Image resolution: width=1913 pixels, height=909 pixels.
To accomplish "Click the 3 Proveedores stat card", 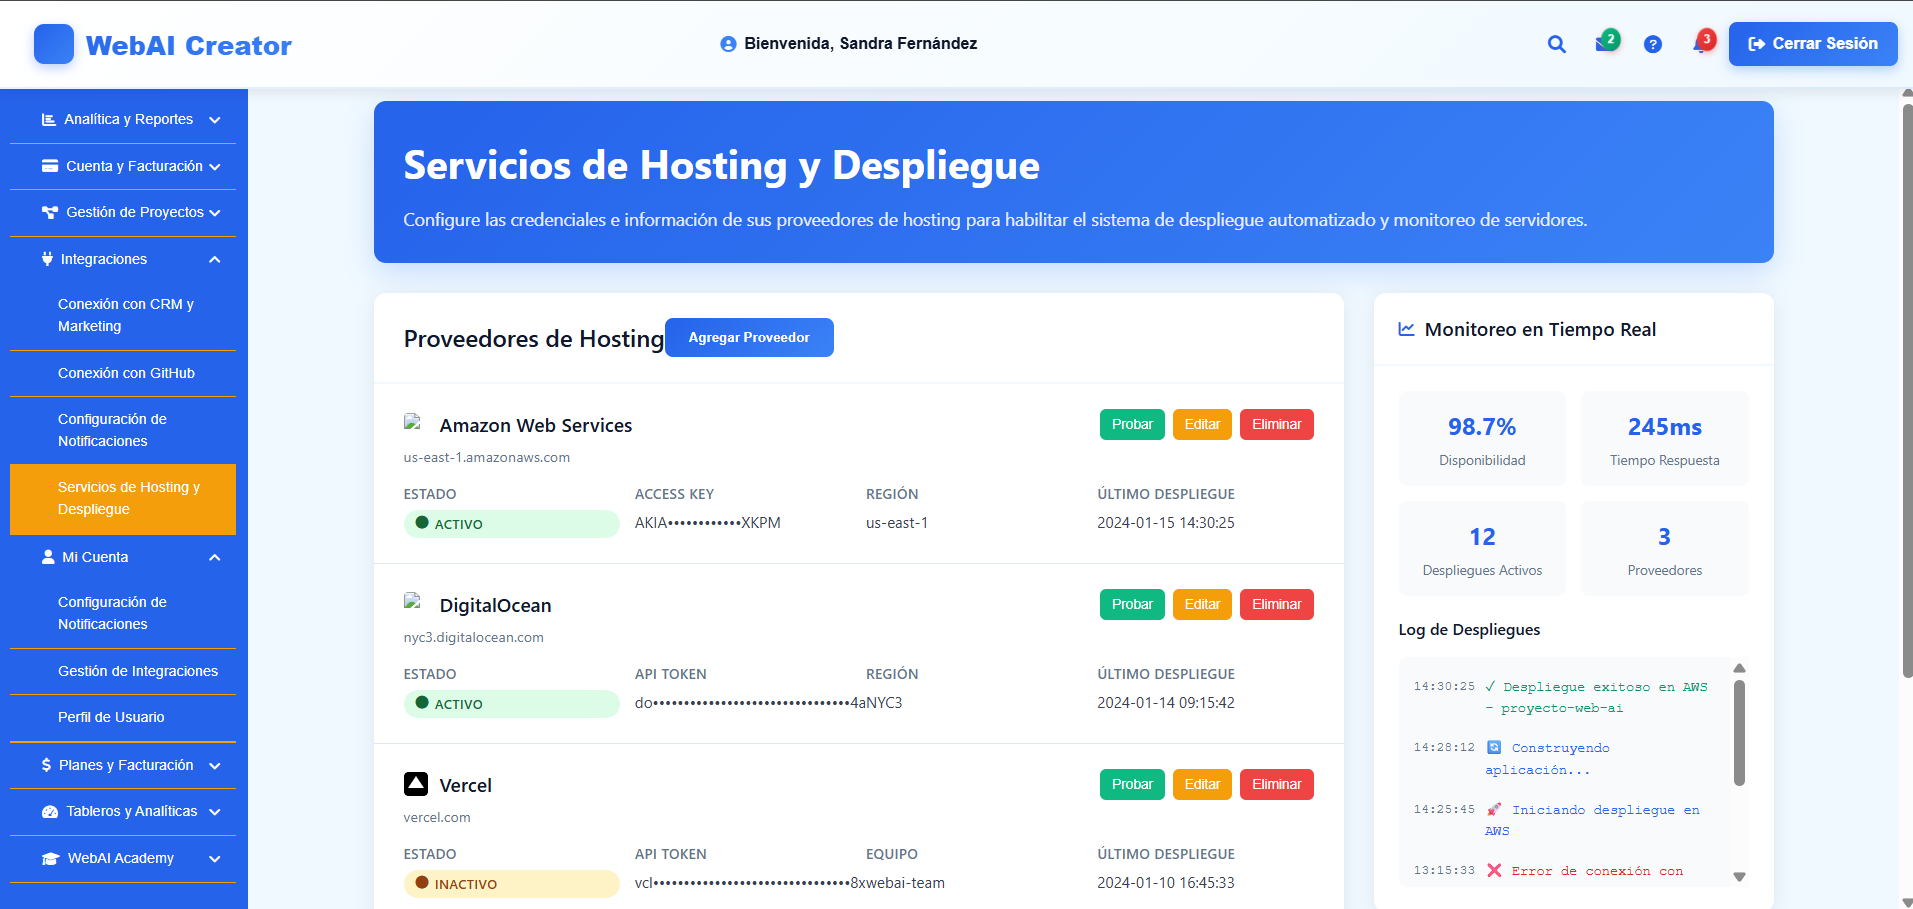I will click(1664, 549).
